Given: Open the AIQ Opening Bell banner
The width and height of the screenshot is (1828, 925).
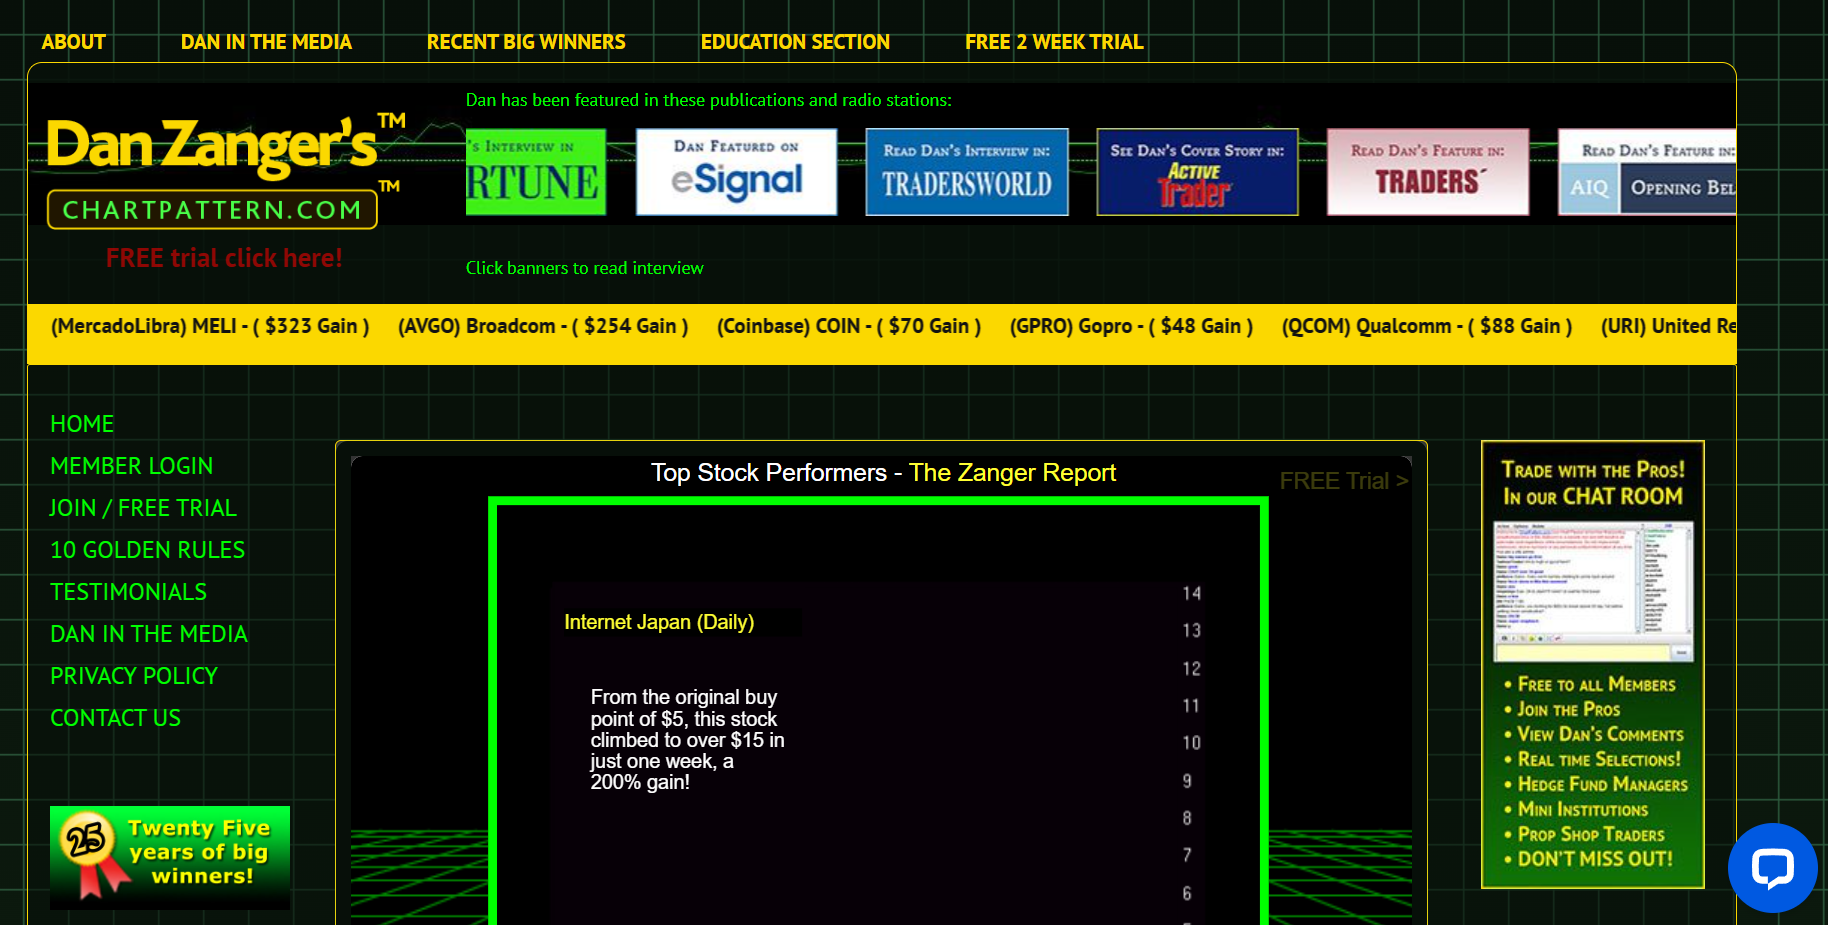Looking at the screenshot, I should (1647, 172).
